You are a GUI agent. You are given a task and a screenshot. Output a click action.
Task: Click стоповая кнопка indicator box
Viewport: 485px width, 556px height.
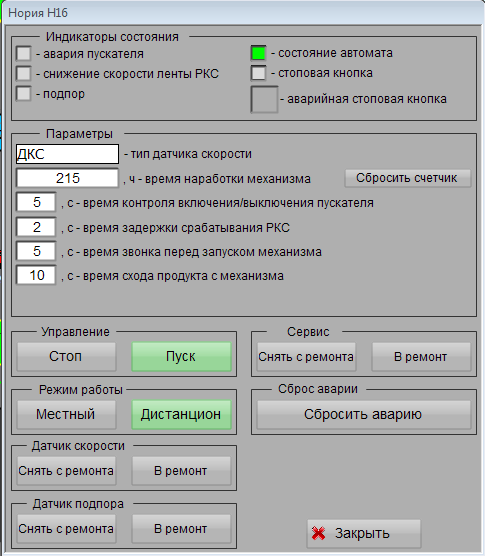258,73
